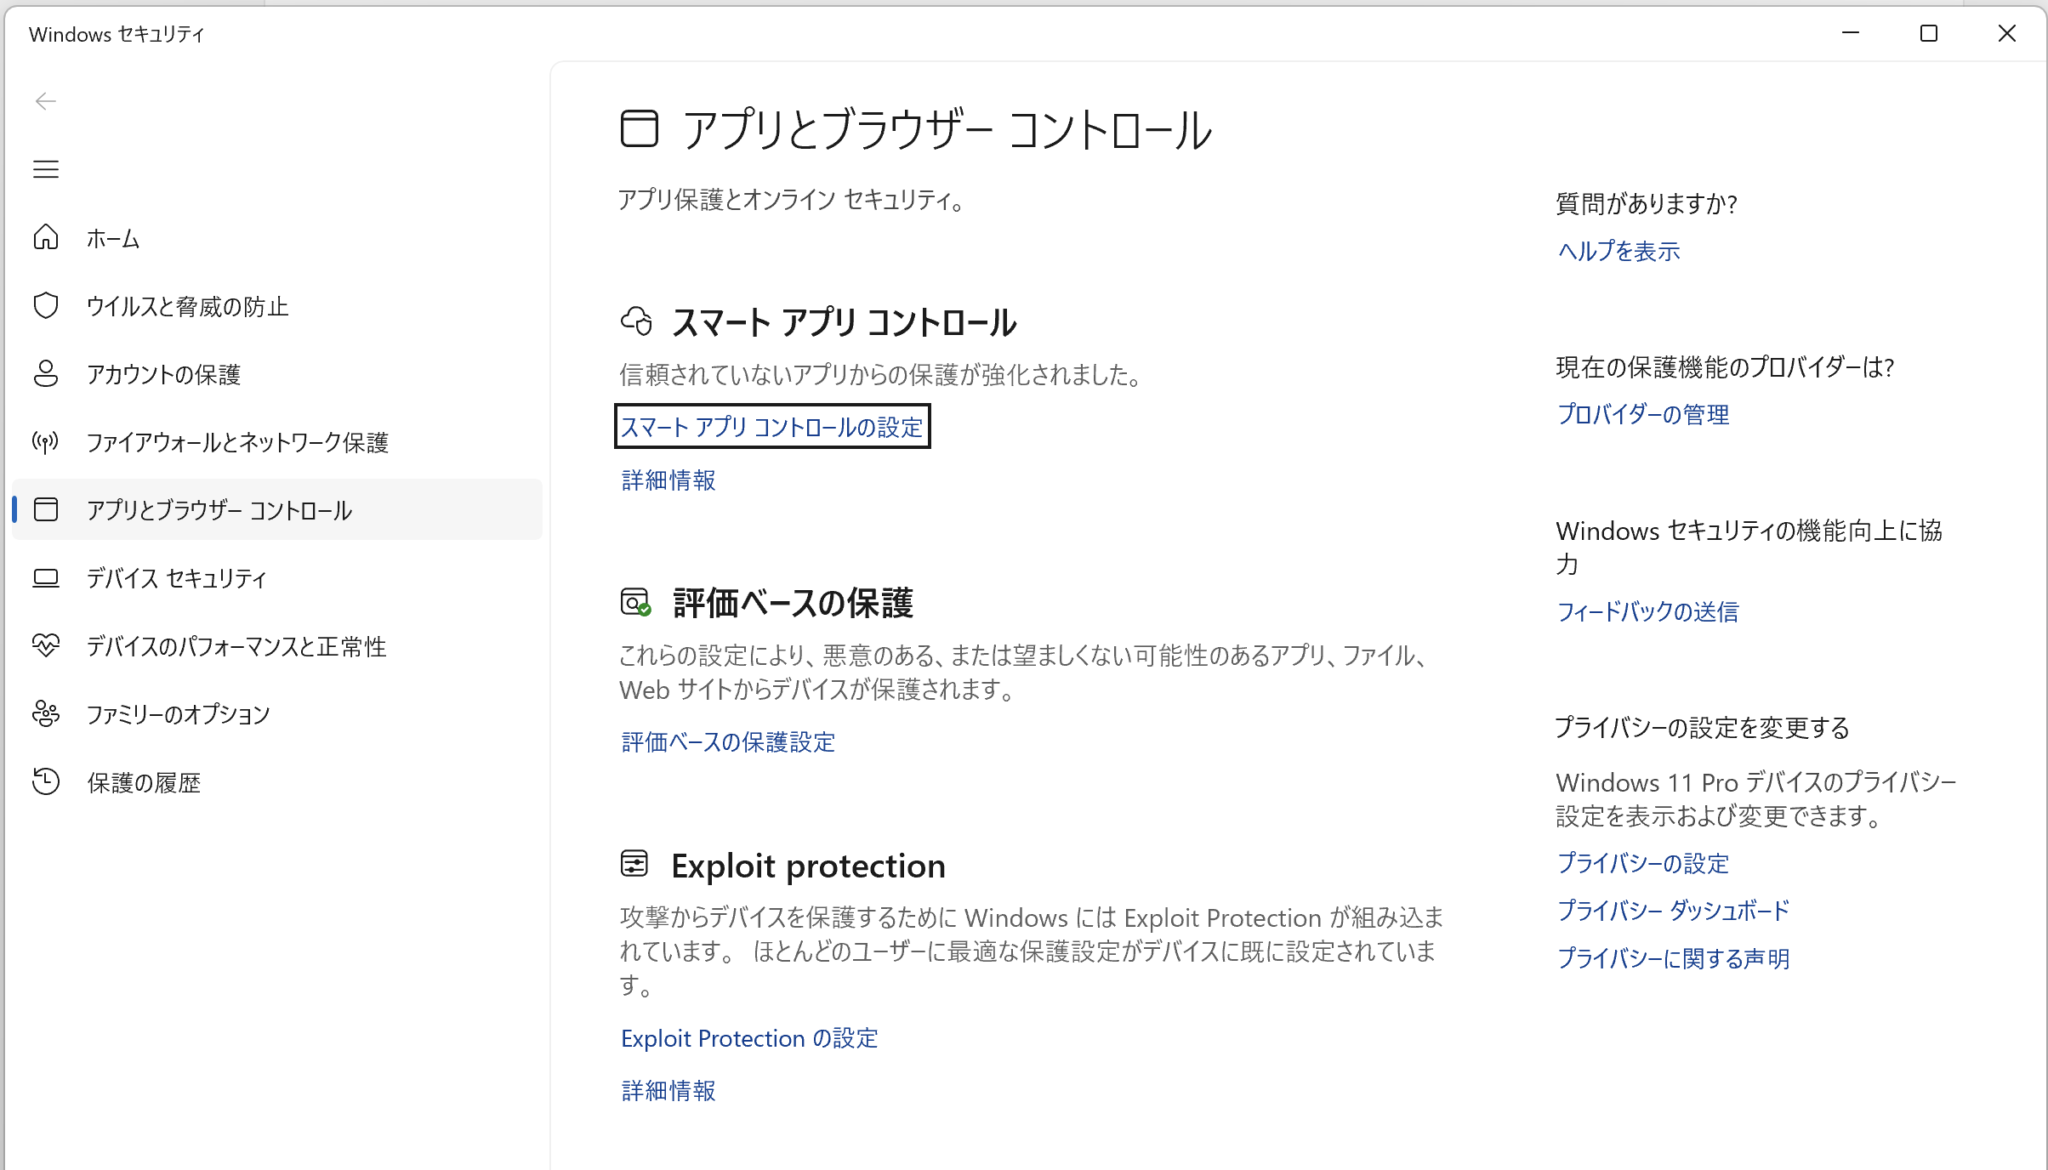Open 保護の履歴 page

[277, 782]
